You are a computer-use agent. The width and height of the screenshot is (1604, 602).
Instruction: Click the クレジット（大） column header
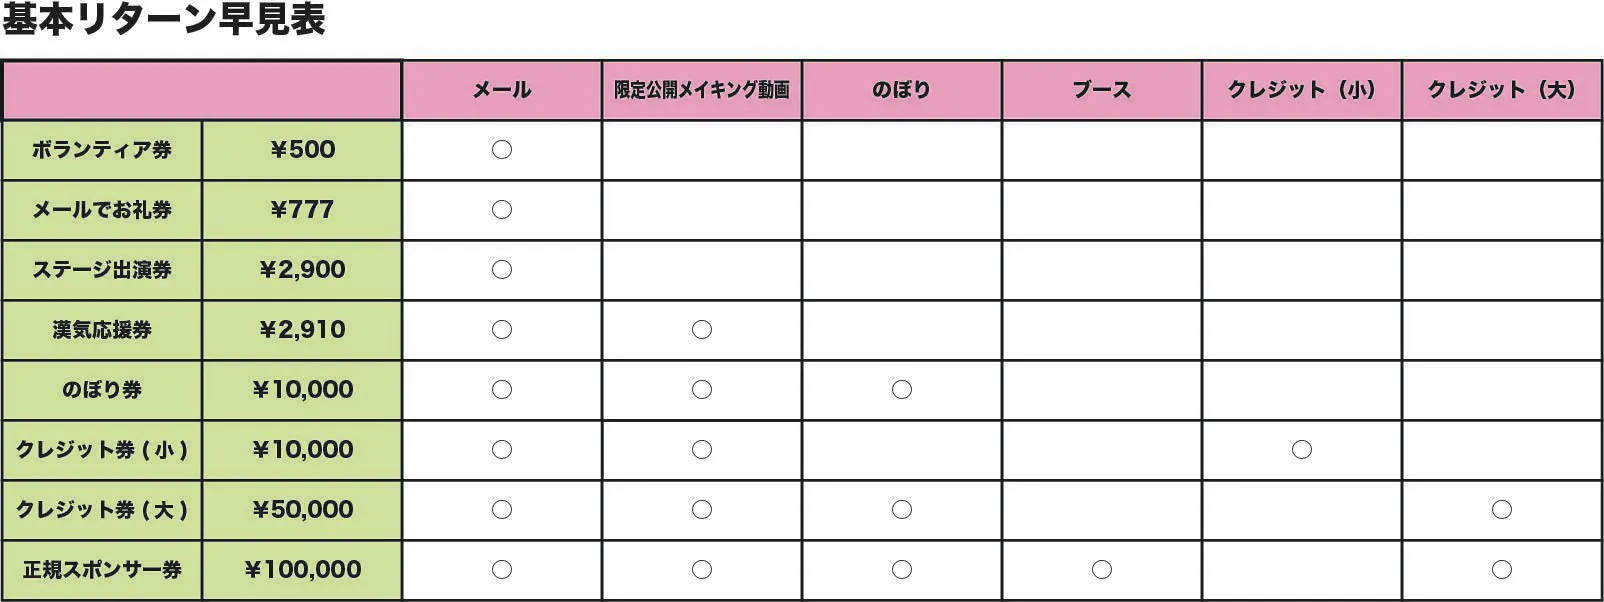point(1501,90)
